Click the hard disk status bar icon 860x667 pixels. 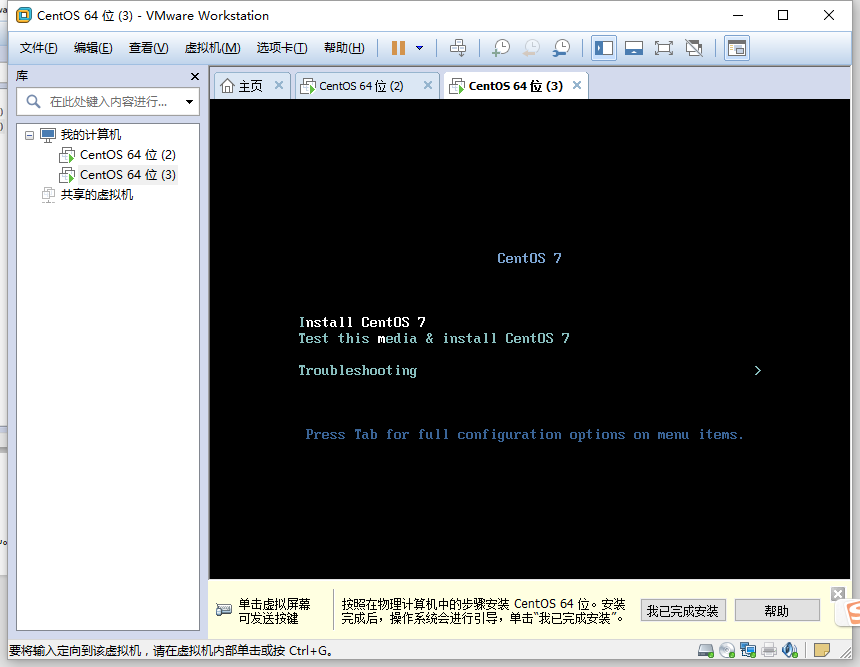(x=706, y=650)
